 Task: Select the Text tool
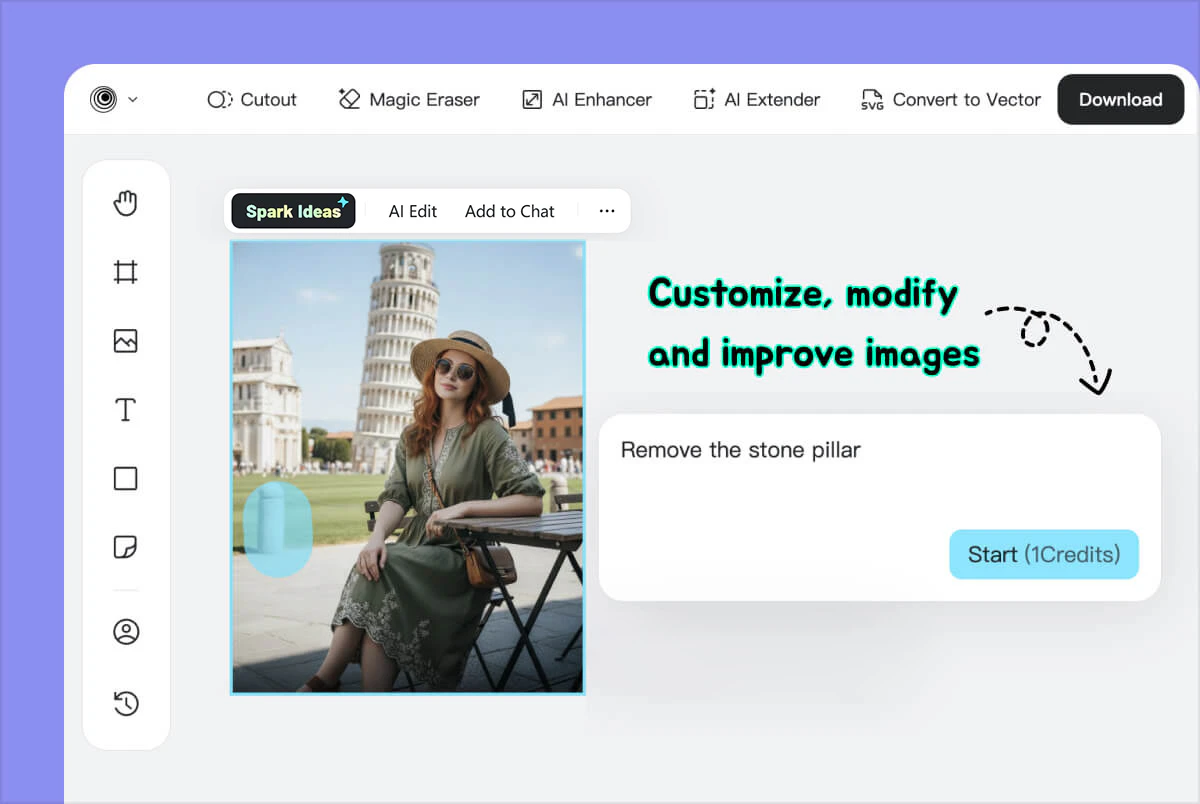point(126,409)
